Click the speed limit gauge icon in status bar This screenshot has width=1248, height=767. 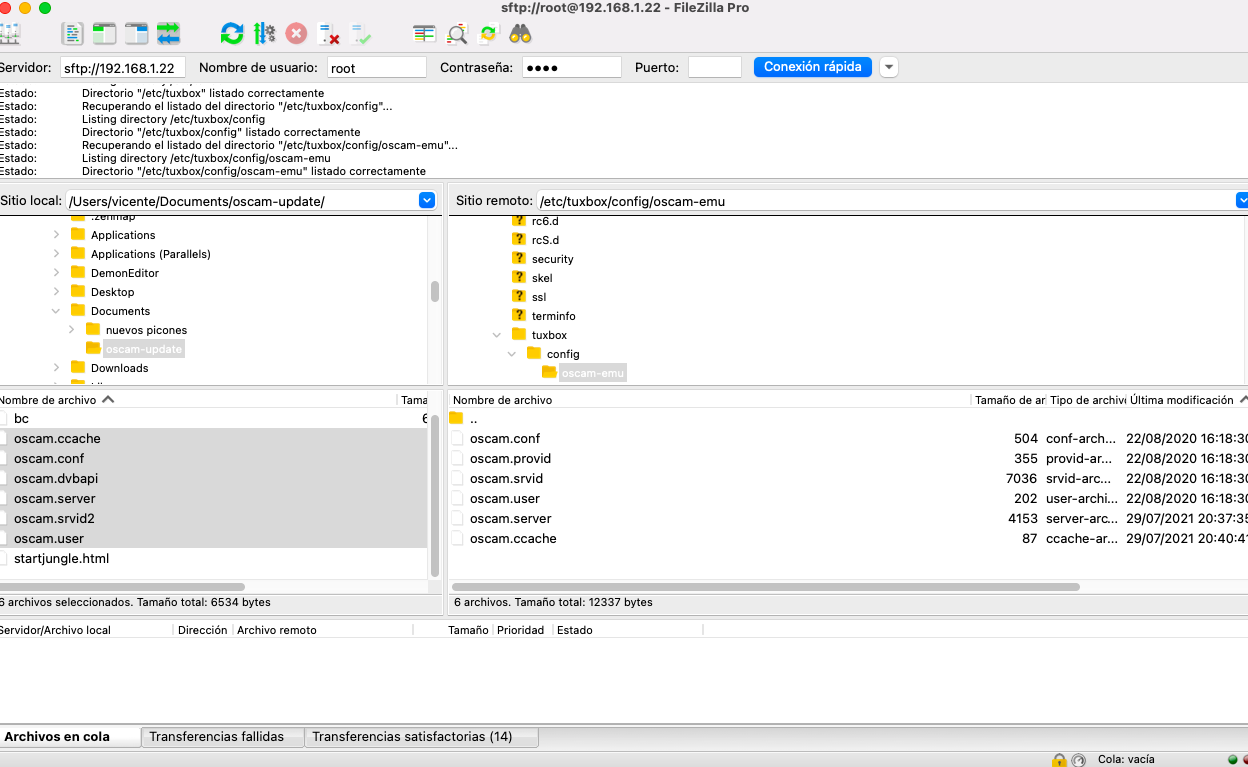[x=1078, y=760]
